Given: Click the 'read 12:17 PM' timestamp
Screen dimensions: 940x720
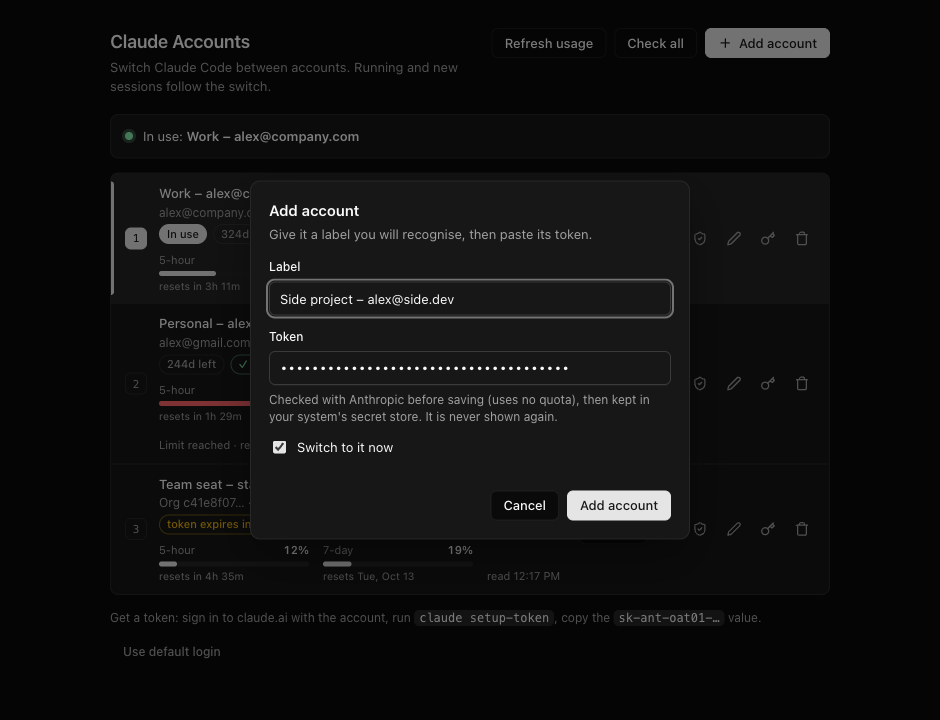Looking at the screenshot, I should (523, 576).
